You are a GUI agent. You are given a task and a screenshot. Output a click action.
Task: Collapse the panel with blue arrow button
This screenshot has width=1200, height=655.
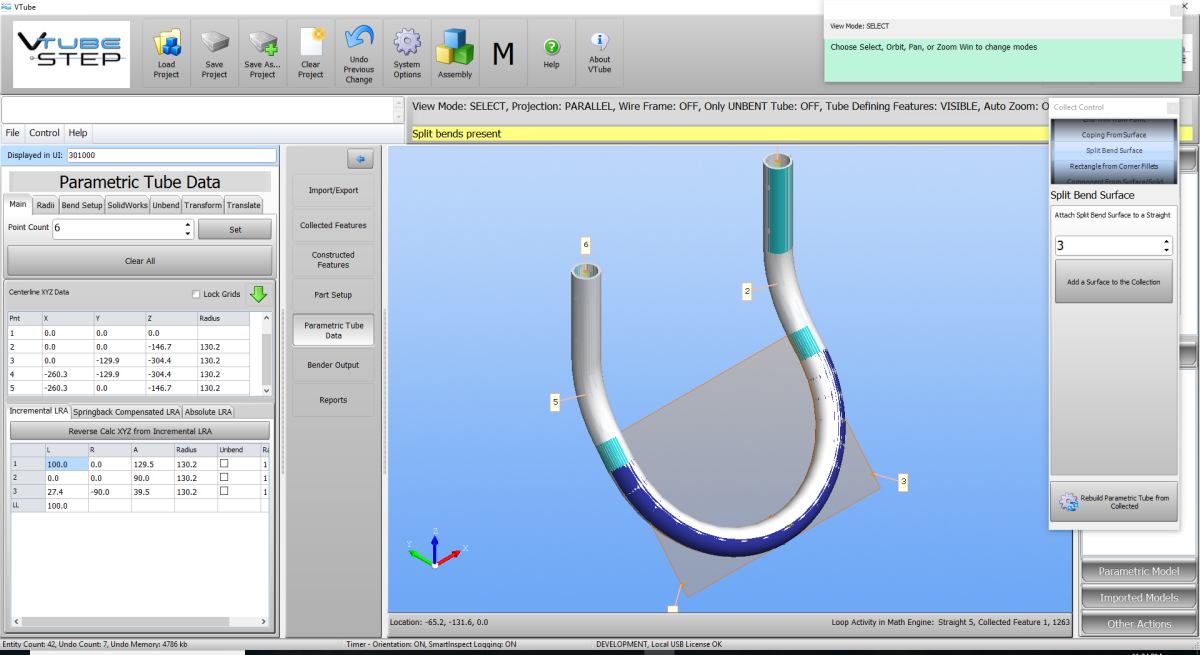pyautogui.click(x=359, y=158)
